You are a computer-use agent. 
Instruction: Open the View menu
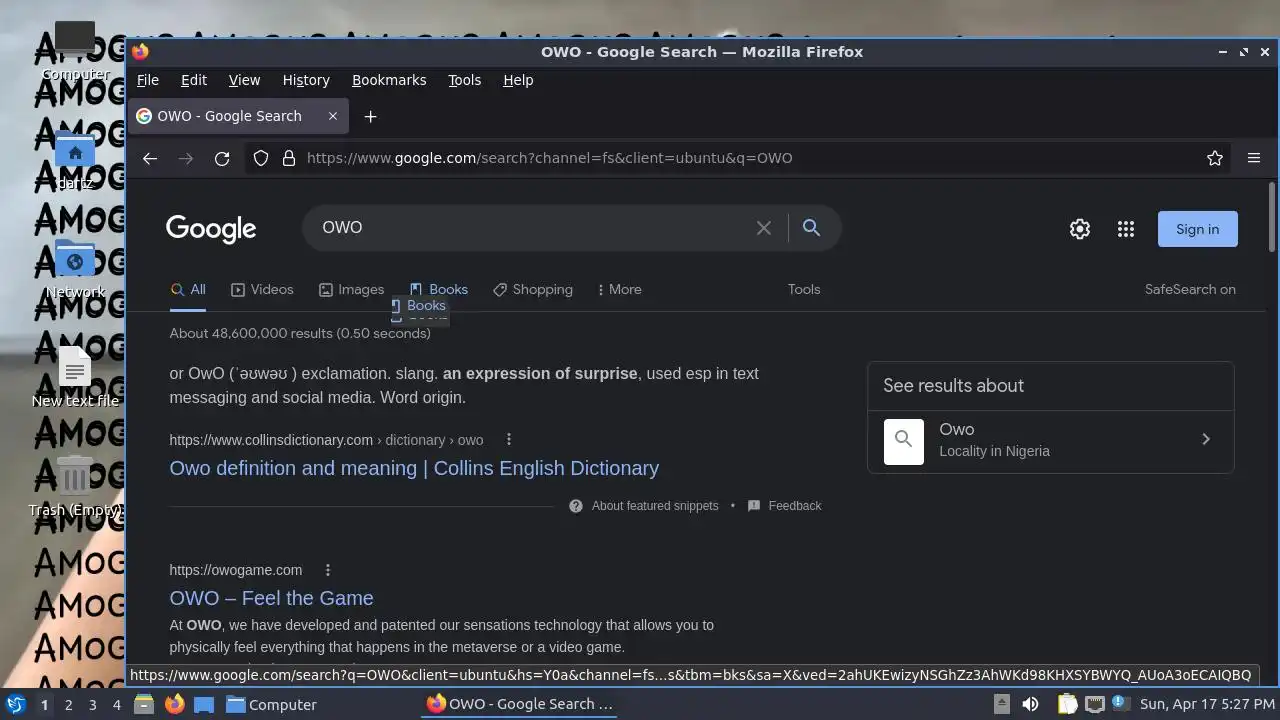(x=244, y=80)
